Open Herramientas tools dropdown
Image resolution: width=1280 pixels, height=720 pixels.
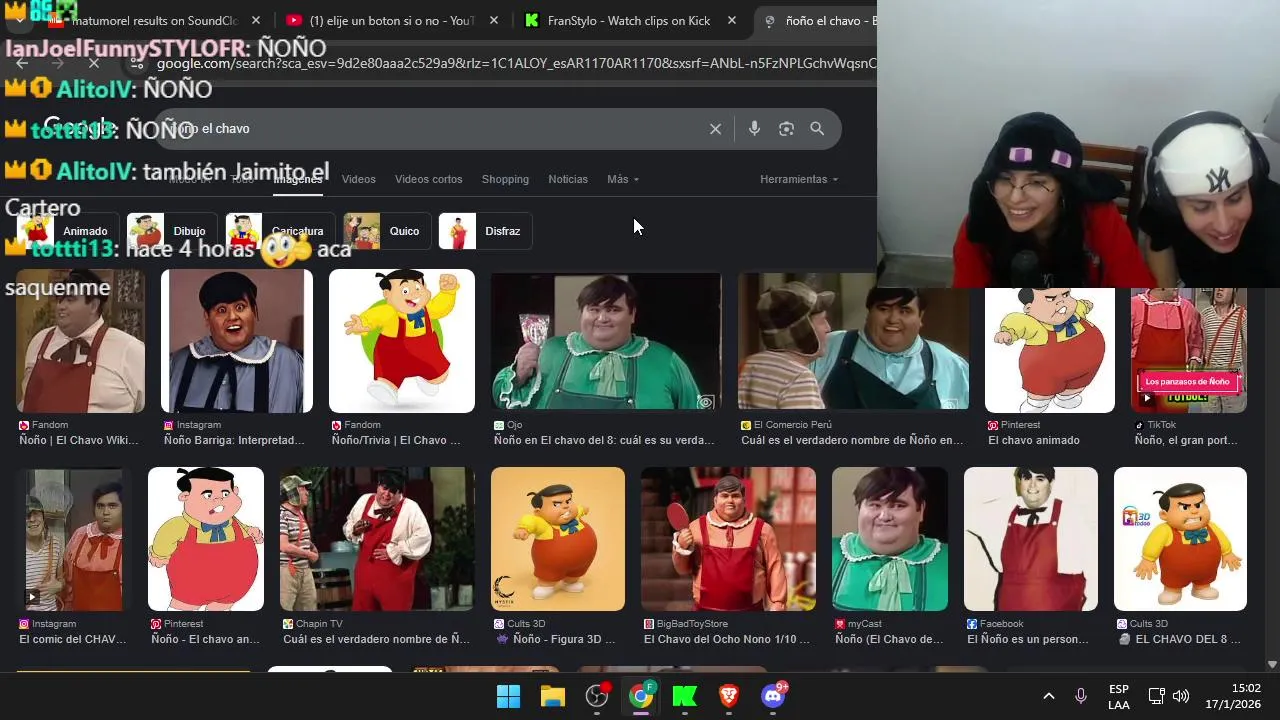(x=799, y=179)
